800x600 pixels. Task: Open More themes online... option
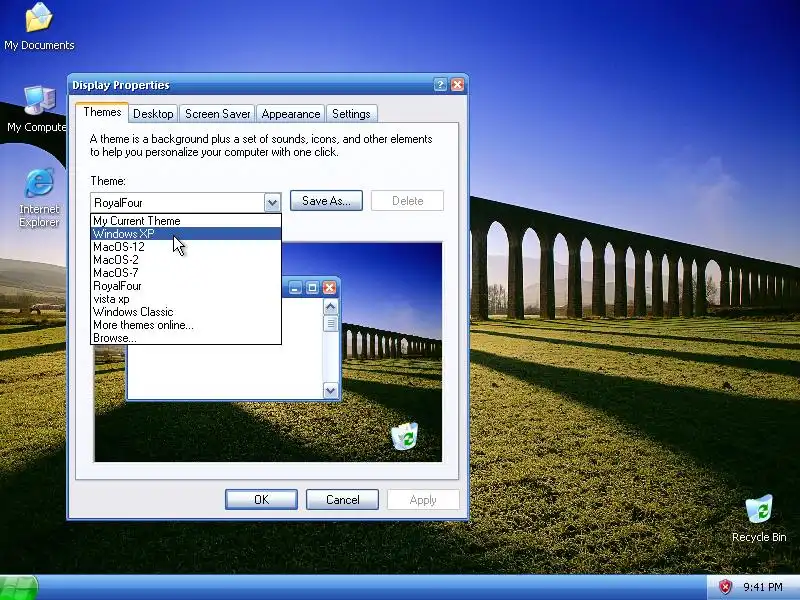click(x=186, y=325)
